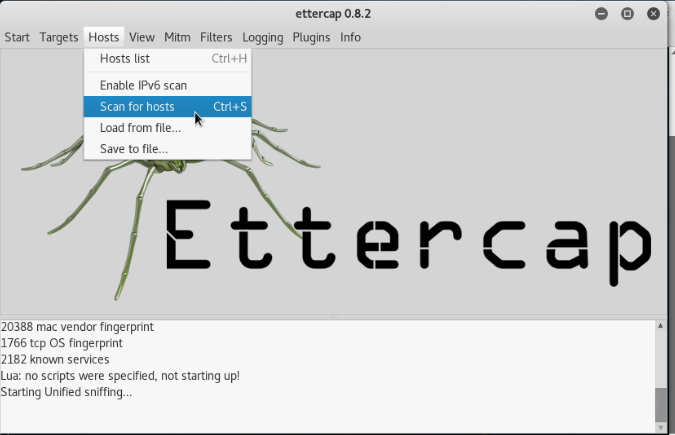Close the open Hosts menu
The image size is (675, 435).
(104, 37)
